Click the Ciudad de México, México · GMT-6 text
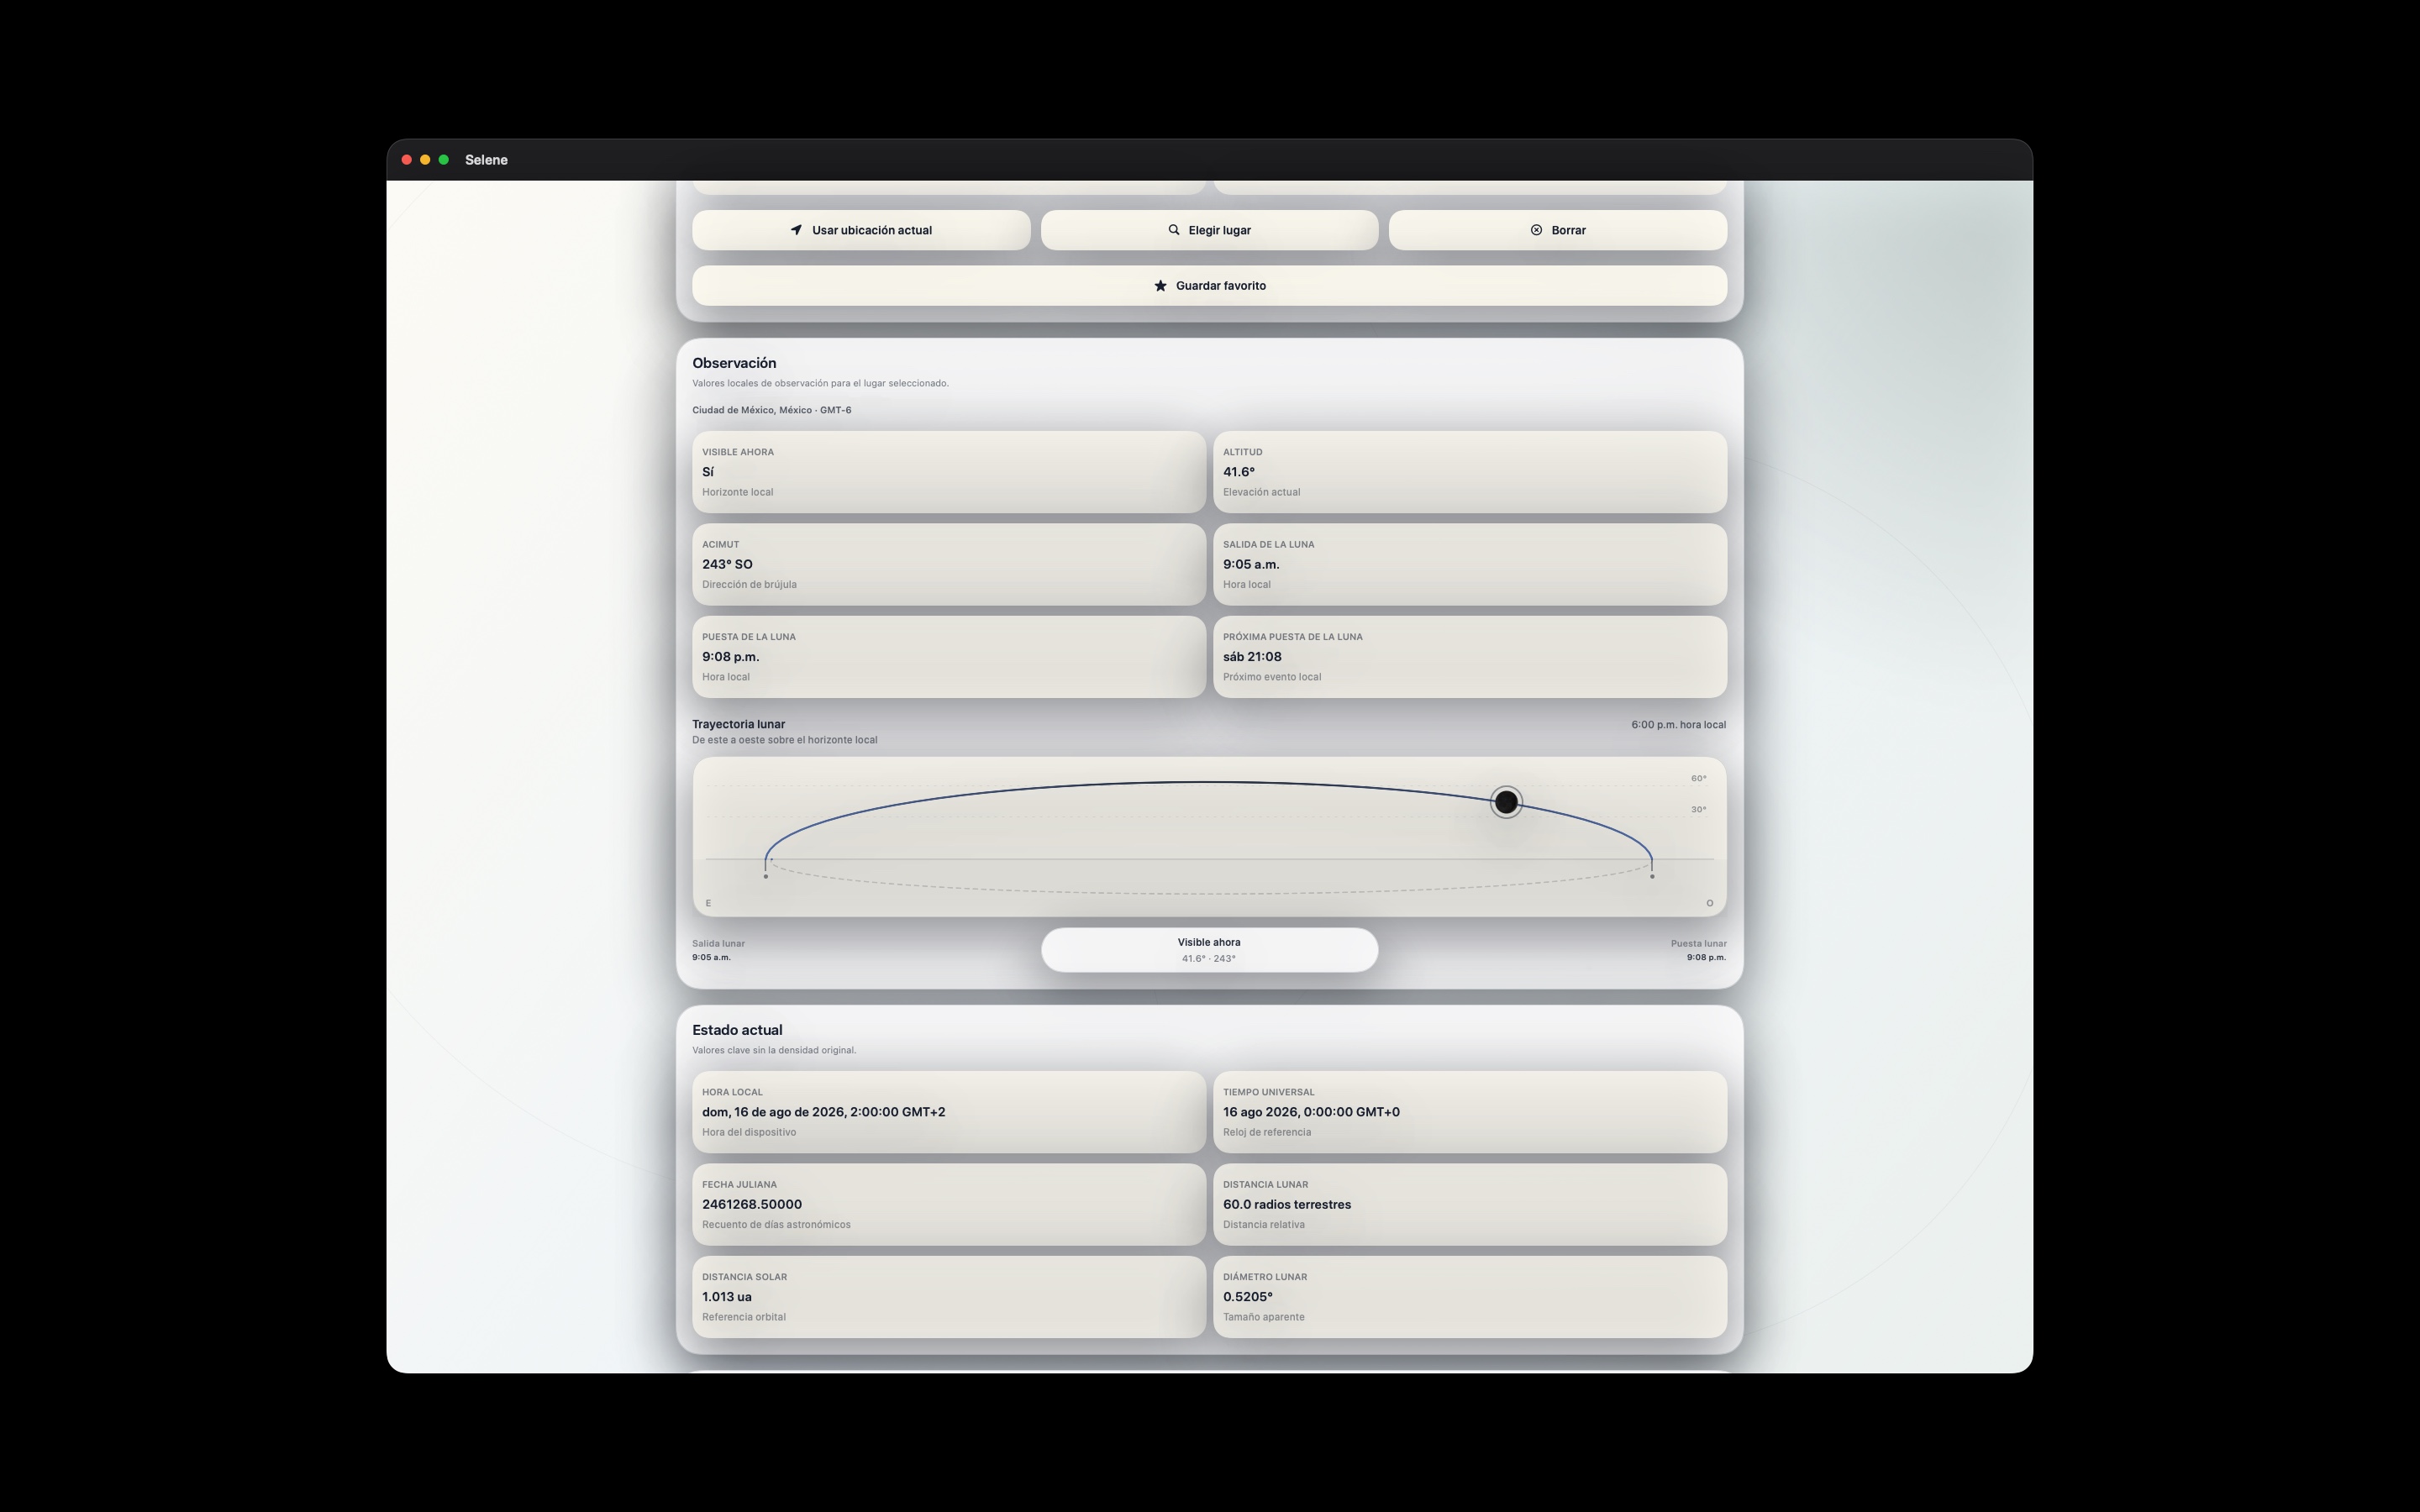This screenshot has height=1512, width=2420. coord(772,410)
